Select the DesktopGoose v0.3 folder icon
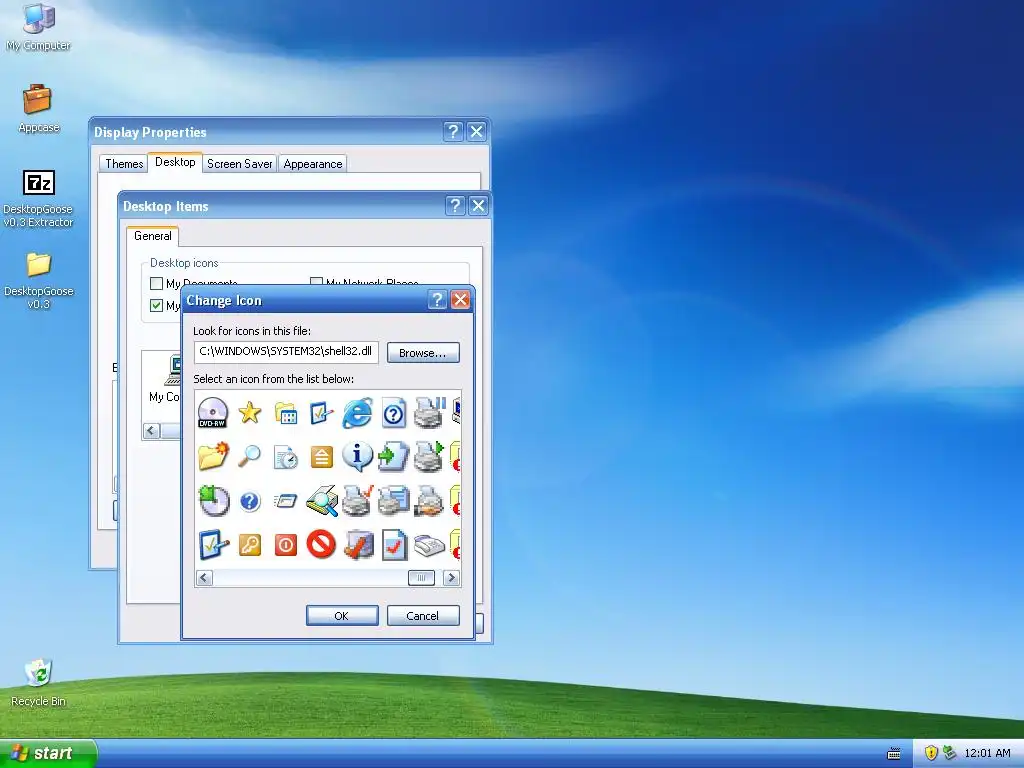This screenshot has height=768, width=1024. (39, 280)
